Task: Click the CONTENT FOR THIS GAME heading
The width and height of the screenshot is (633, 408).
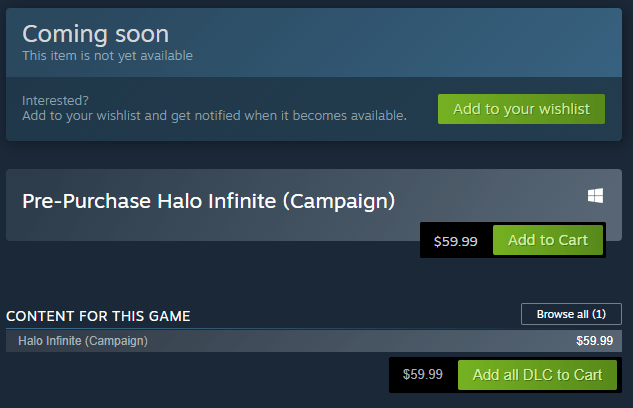Action: click(98, 316)
